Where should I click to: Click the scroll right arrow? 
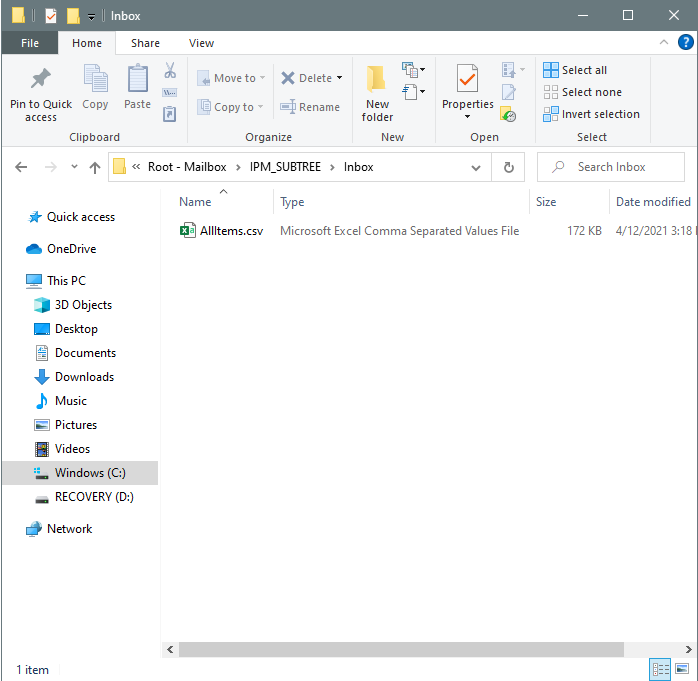point(688,649)
